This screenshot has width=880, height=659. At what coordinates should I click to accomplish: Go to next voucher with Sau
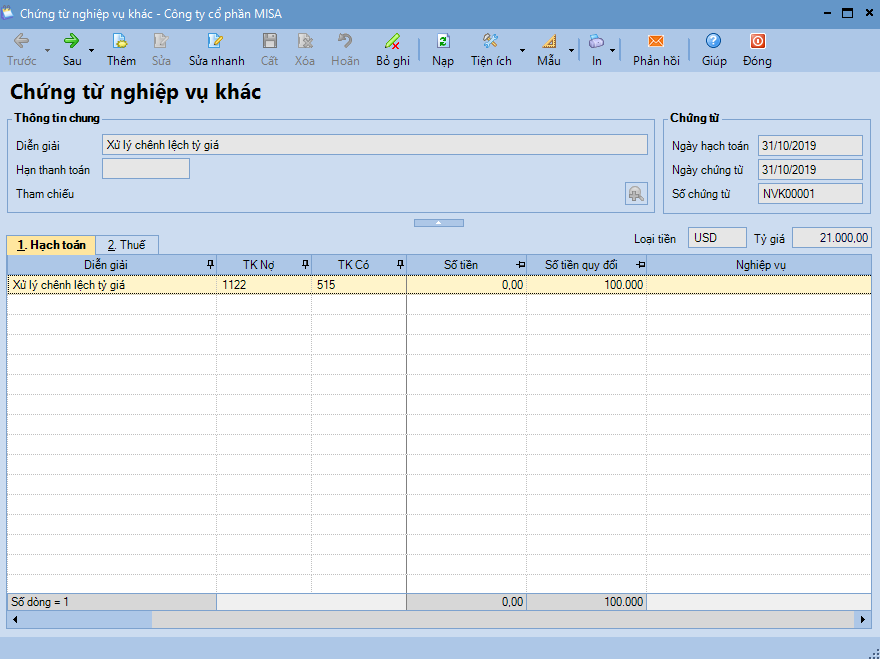(72, 50)
